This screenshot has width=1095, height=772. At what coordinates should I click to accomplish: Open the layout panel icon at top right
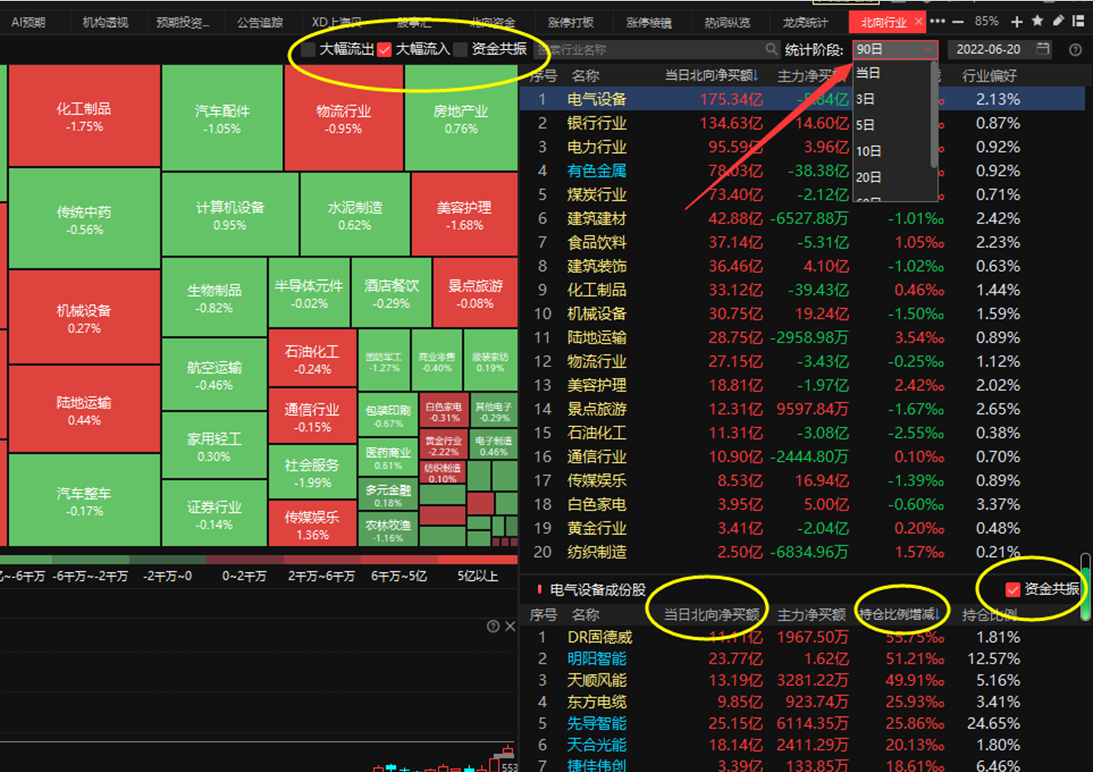point(1079,21)
